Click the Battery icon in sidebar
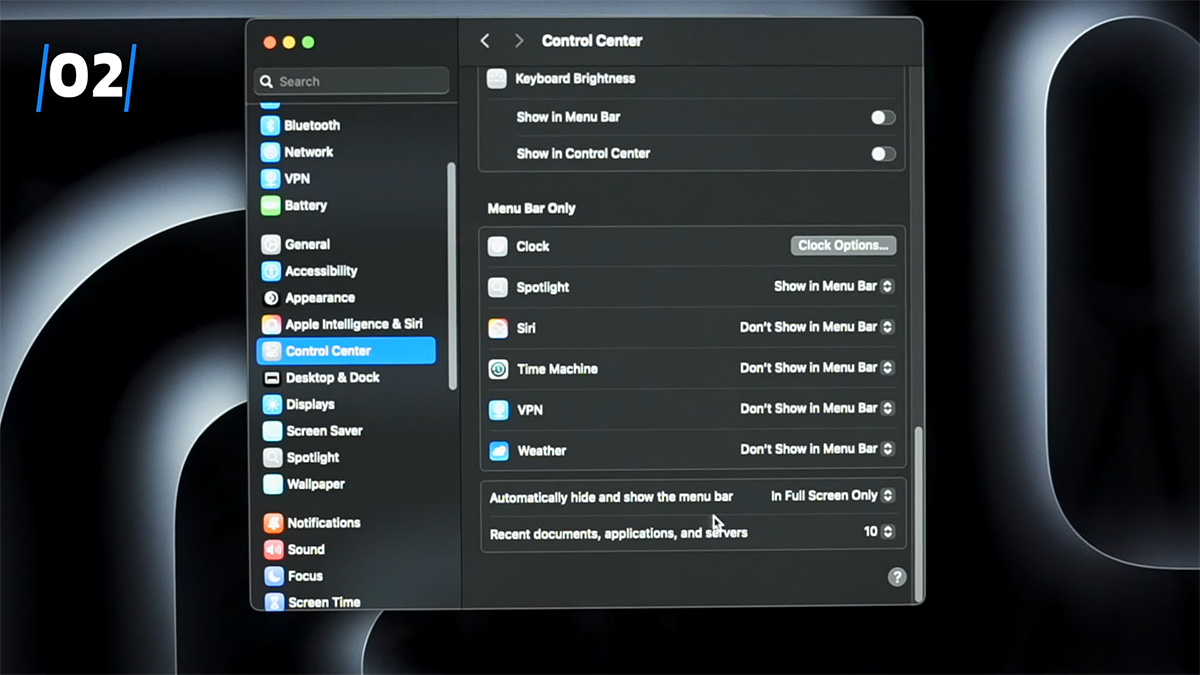 point(270,205)
